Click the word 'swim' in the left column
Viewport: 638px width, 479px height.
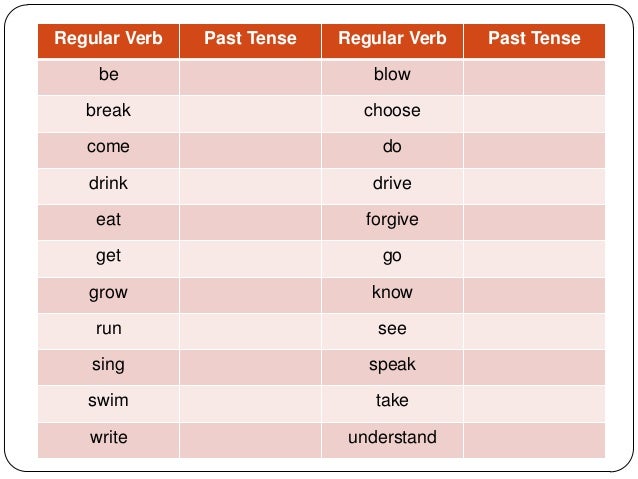(x=108, y=400)
